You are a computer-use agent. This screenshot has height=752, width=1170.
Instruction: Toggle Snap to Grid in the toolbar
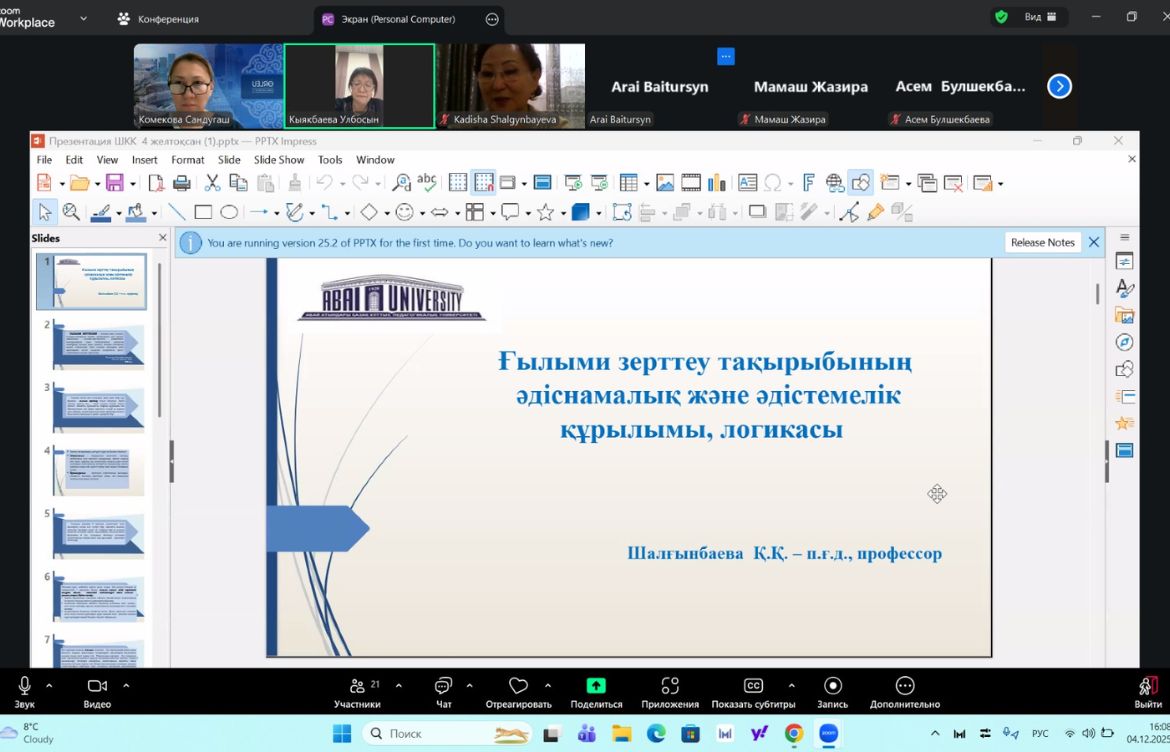484,183
